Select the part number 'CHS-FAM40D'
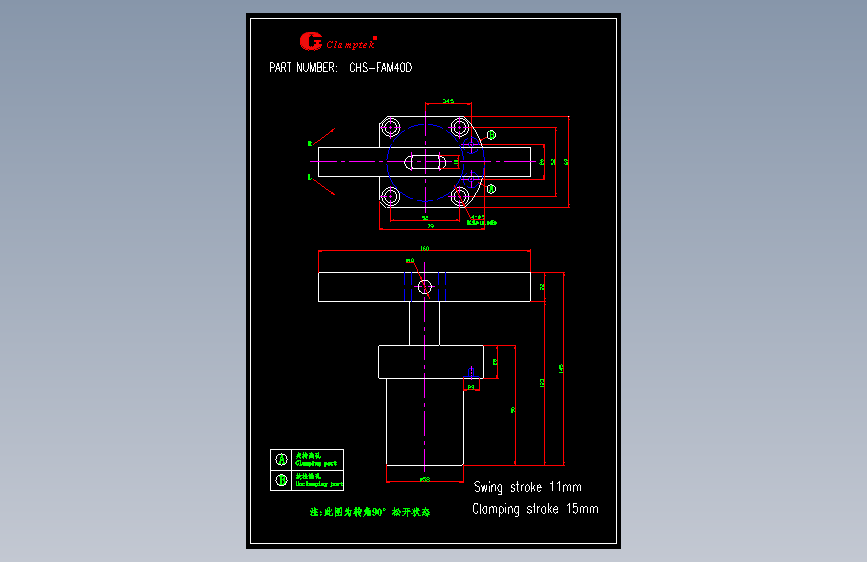This screenshot has width=867, height=562. [x=380, y=67]
